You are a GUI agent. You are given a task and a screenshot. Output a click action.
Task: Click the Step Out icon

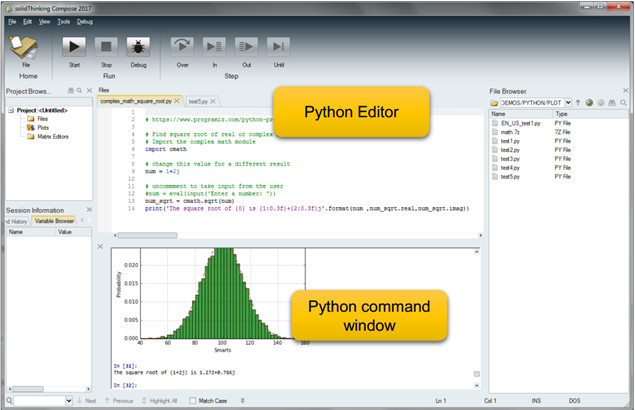(246, 46)
